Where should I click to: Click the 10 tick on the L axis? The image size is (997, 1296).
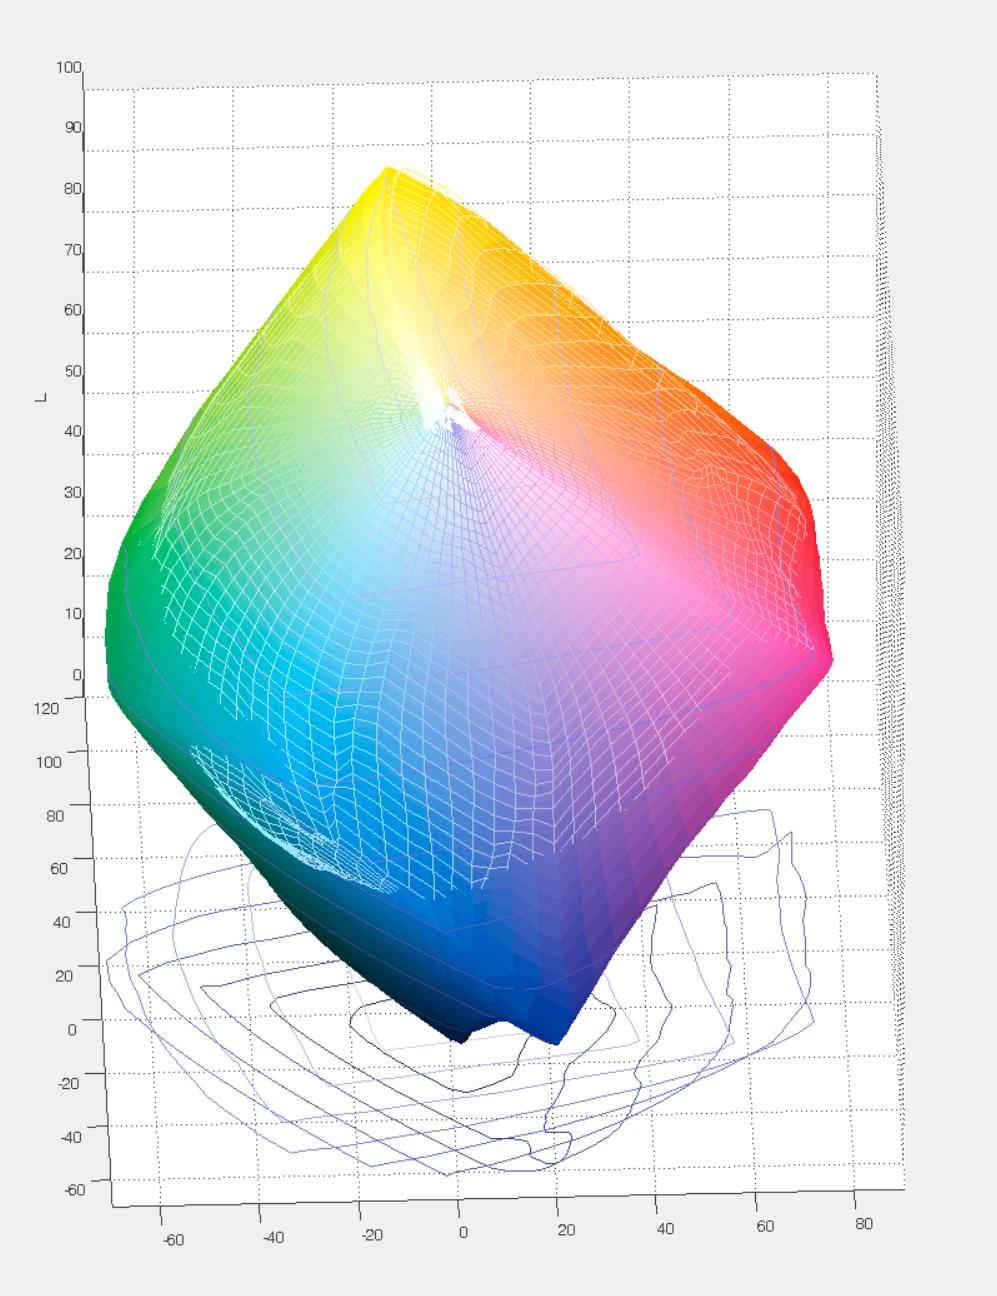point(71,614)
